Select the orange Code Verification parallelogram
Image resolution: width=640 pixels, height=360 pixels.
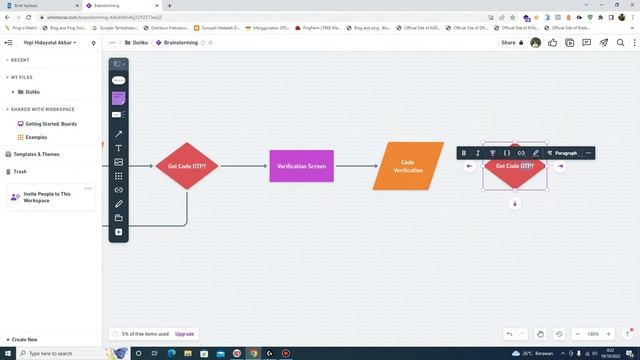click(408, 166)
